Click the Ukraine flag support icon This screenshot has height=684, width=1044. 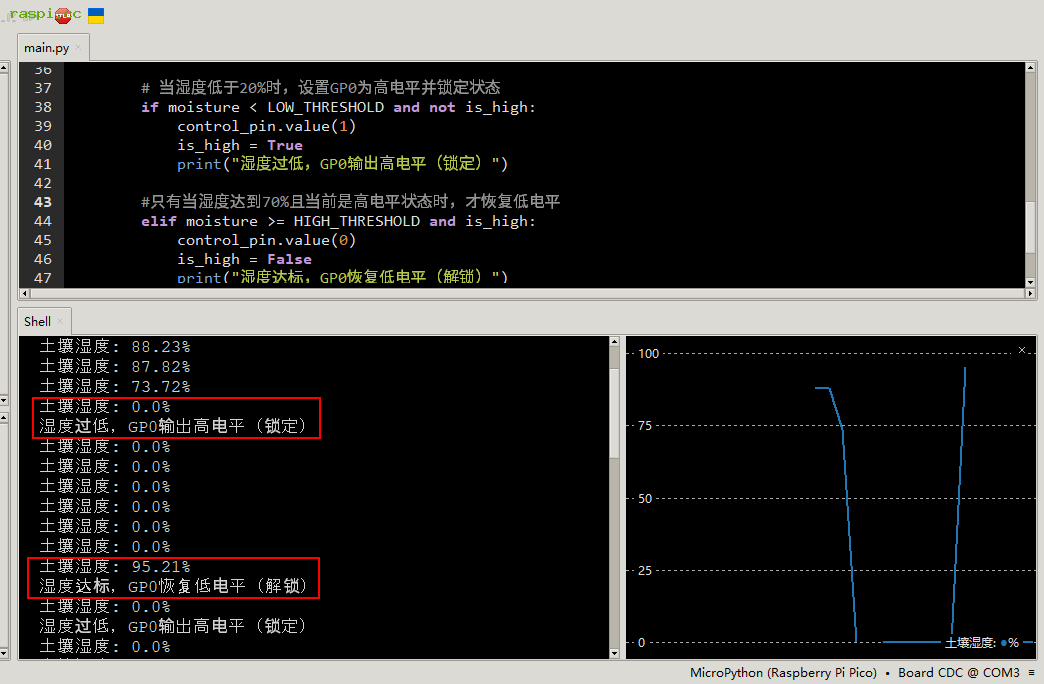click(x=96, y=16)
